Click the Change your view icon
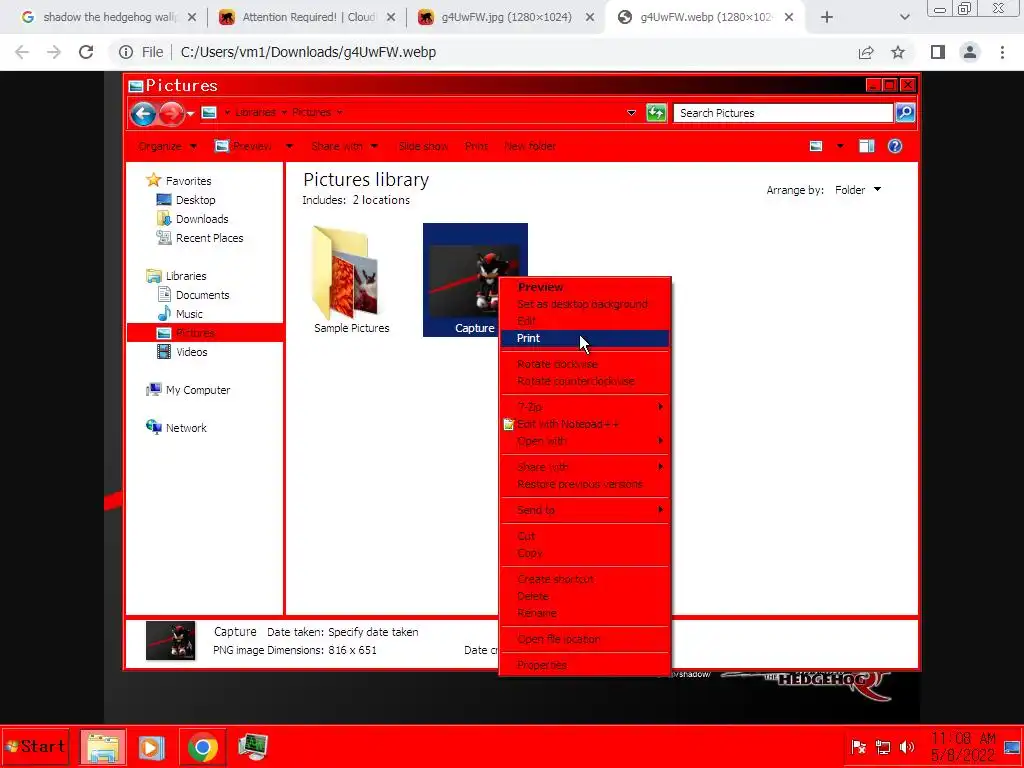This screenshot has height=768, width=1024. (x=816, y=146)
